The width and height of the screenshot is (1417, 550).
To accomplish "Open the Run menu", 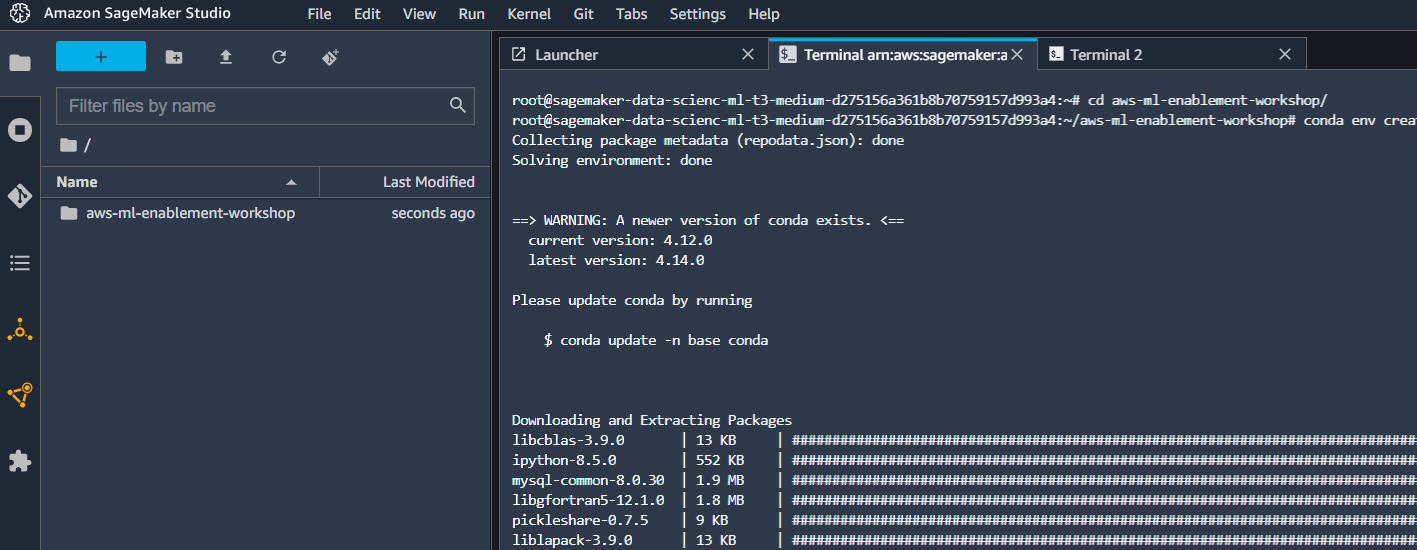I will click(472, 14).
